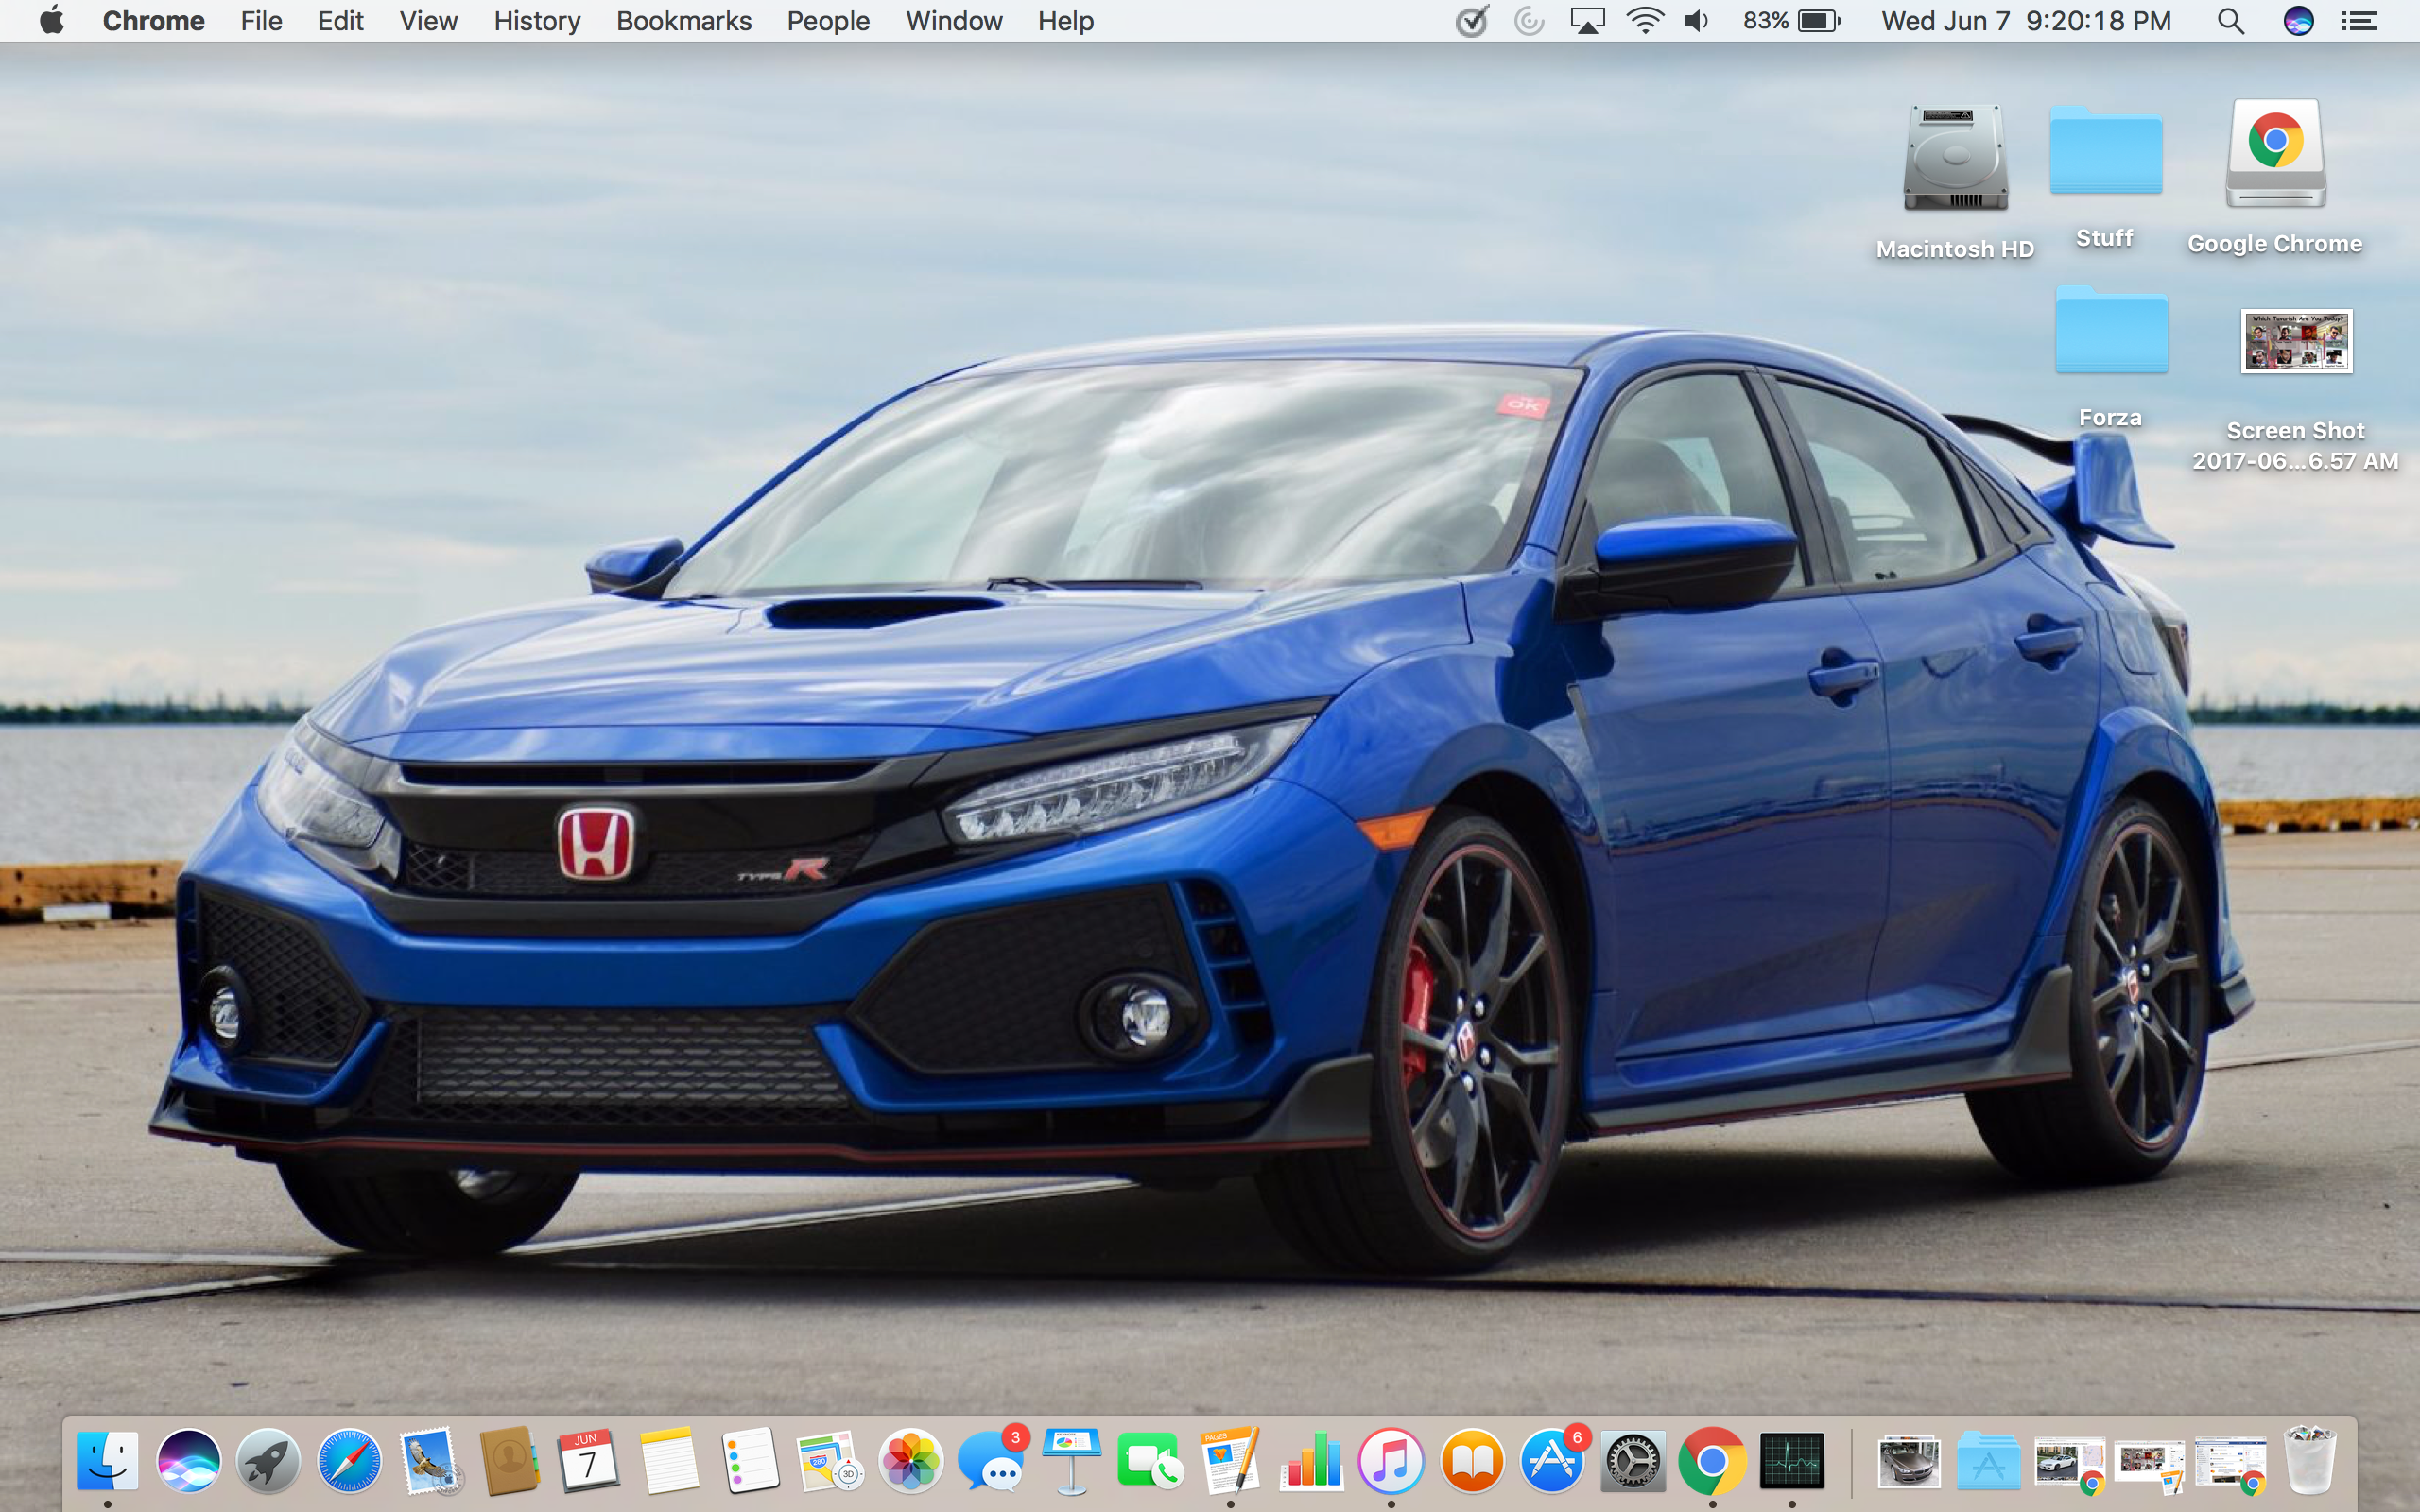This screenshot has height=1512, width=2420.
Task: Open the History menu
Action: point(537,20)
